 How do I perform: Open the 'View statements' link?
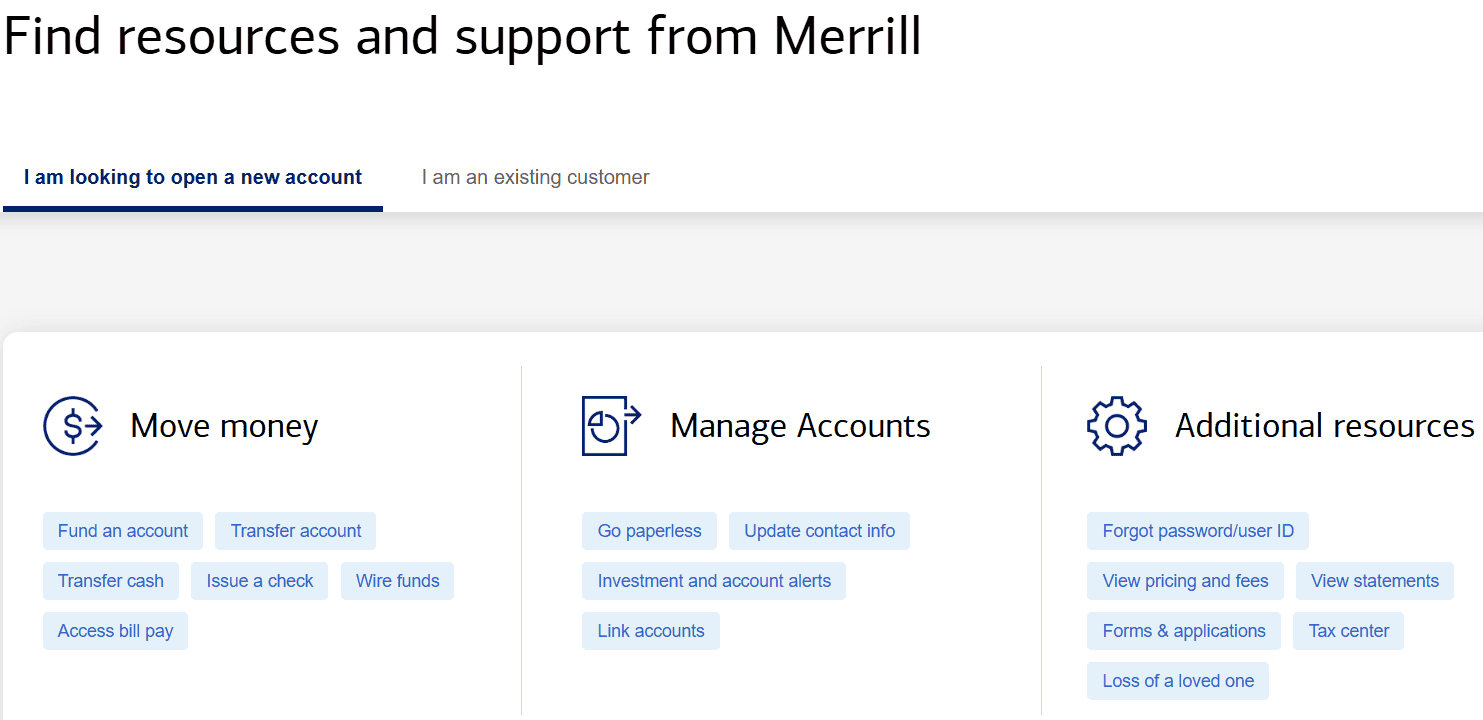1375,581
